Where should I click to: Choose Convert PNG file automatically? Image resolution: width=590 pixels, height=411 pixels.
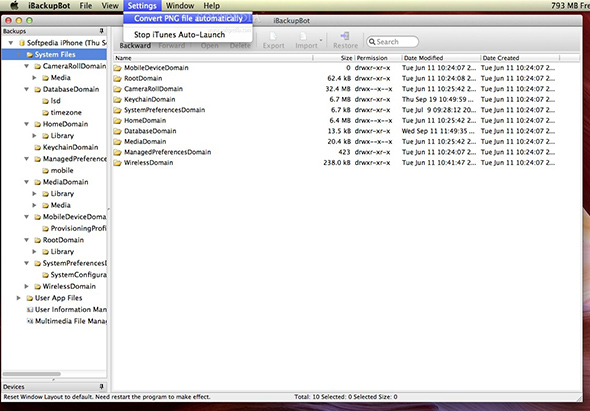pyautogui.click(x=188, y=18)
